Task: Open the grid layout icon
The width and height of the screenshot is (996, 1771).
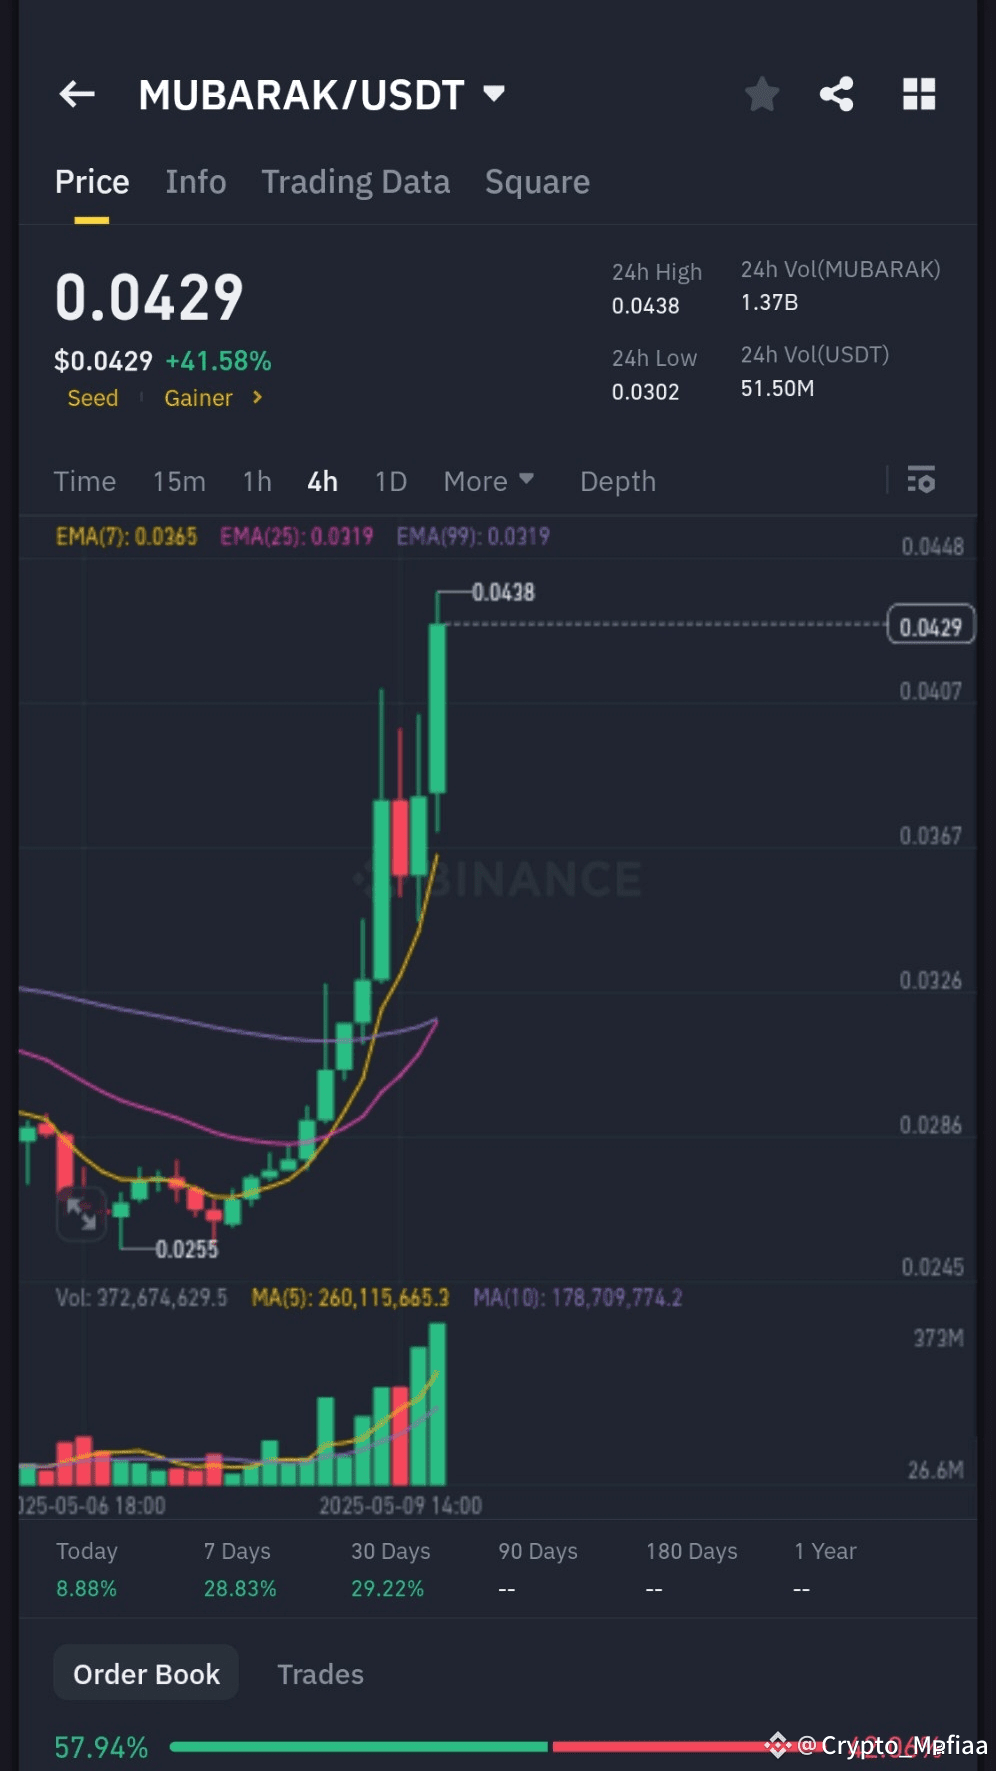Action: click(918, 95)
